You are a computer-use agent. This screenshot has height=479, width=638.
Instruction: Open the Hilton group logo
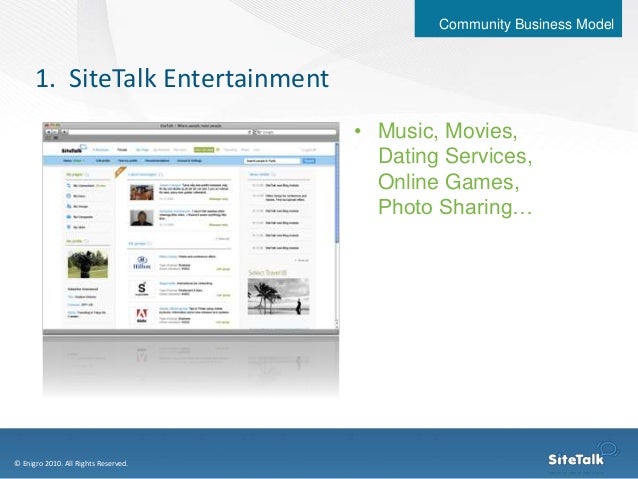coord(142,262)
